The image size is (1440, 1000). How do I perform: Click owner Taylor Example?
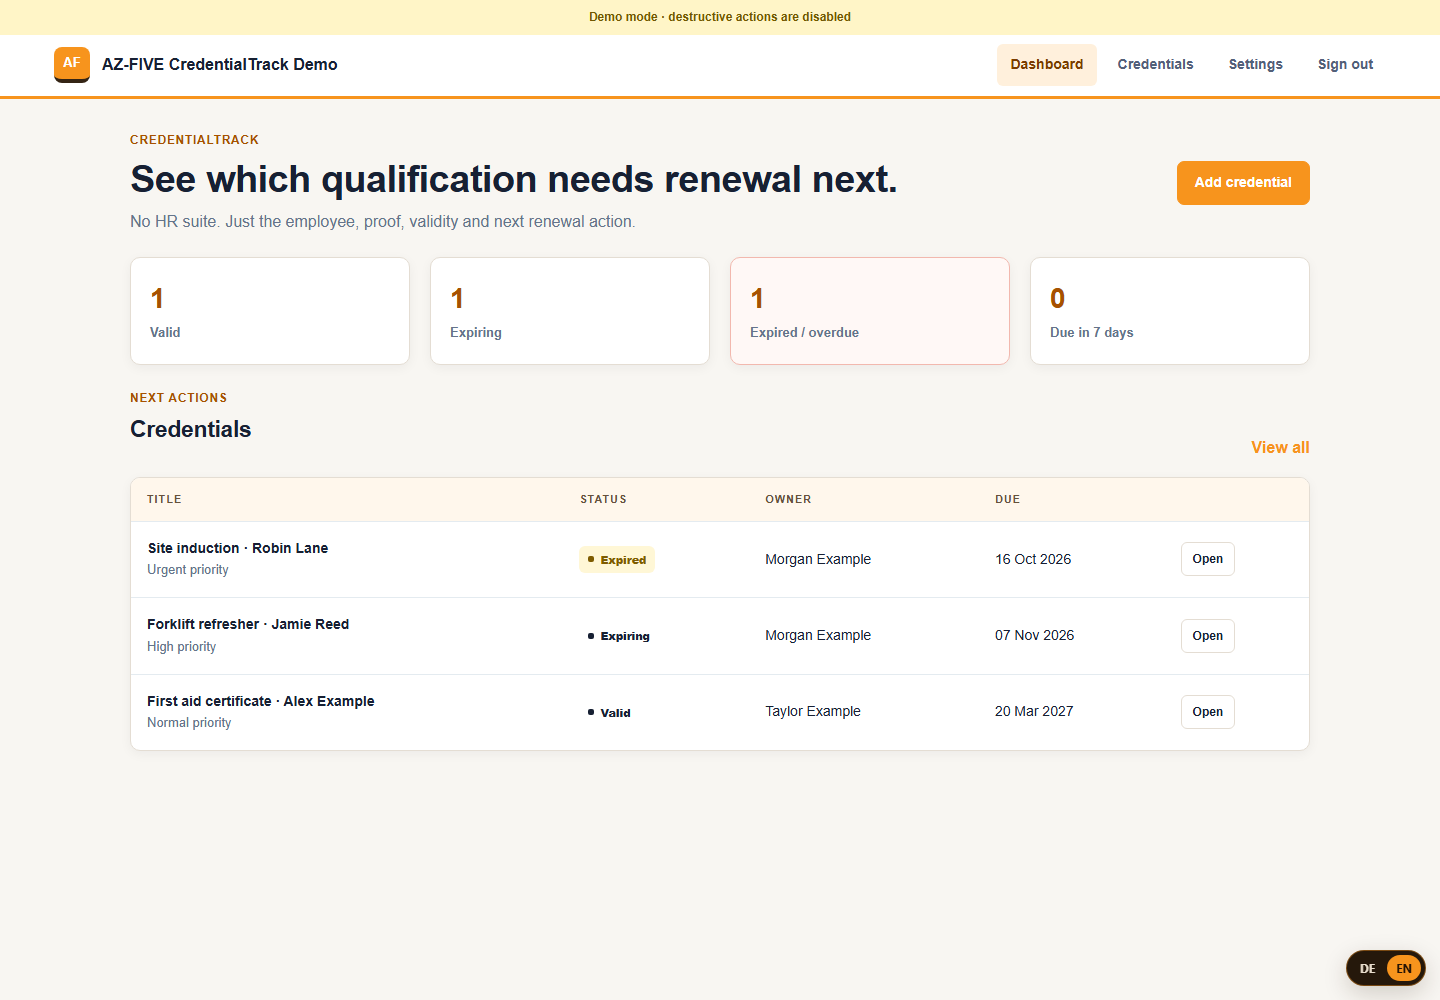click(x=813, y=711)
